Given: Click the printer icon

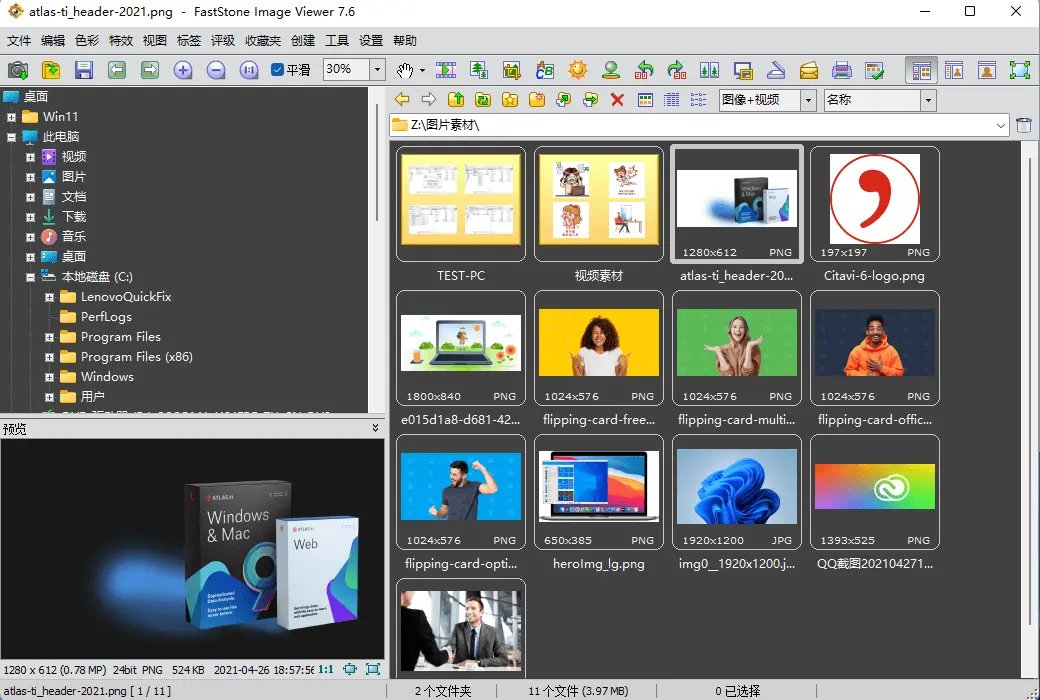Looking at the screenshot, I should (842, 70).
